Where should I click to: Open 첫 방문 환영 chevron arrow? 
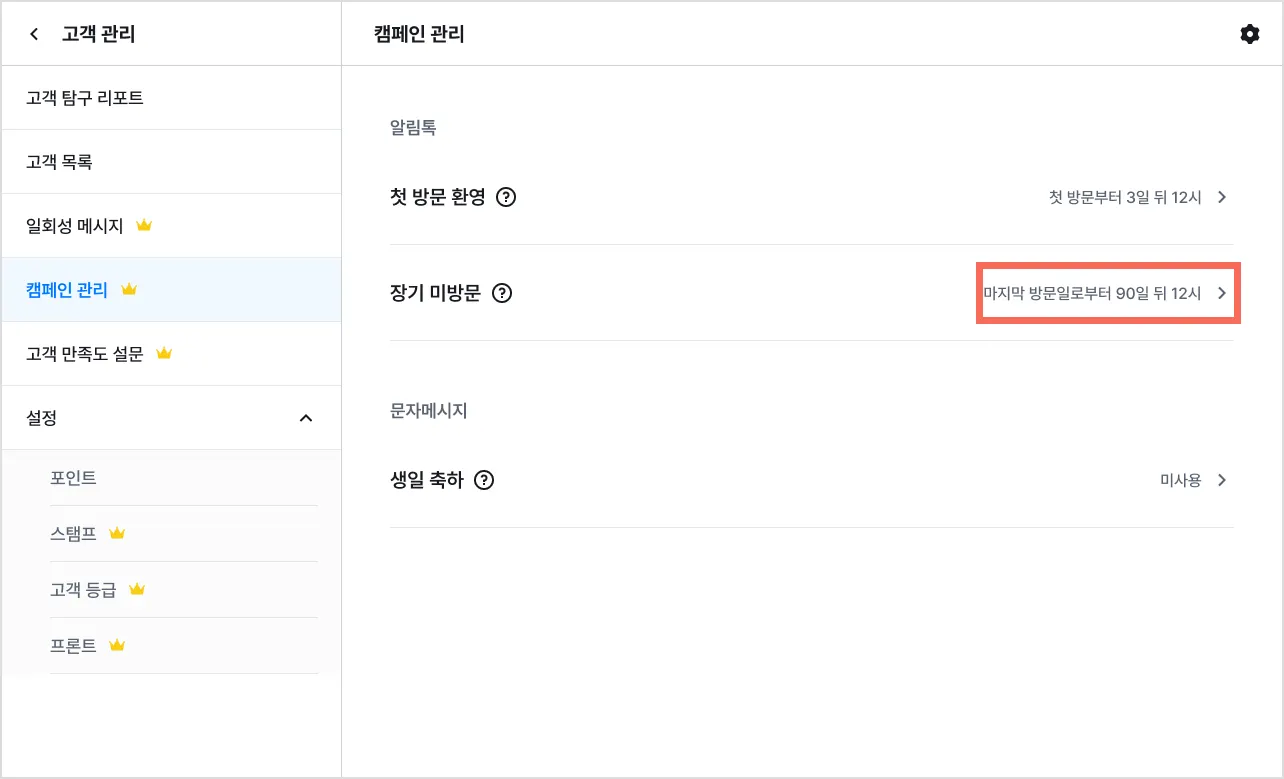(1222, 197)
